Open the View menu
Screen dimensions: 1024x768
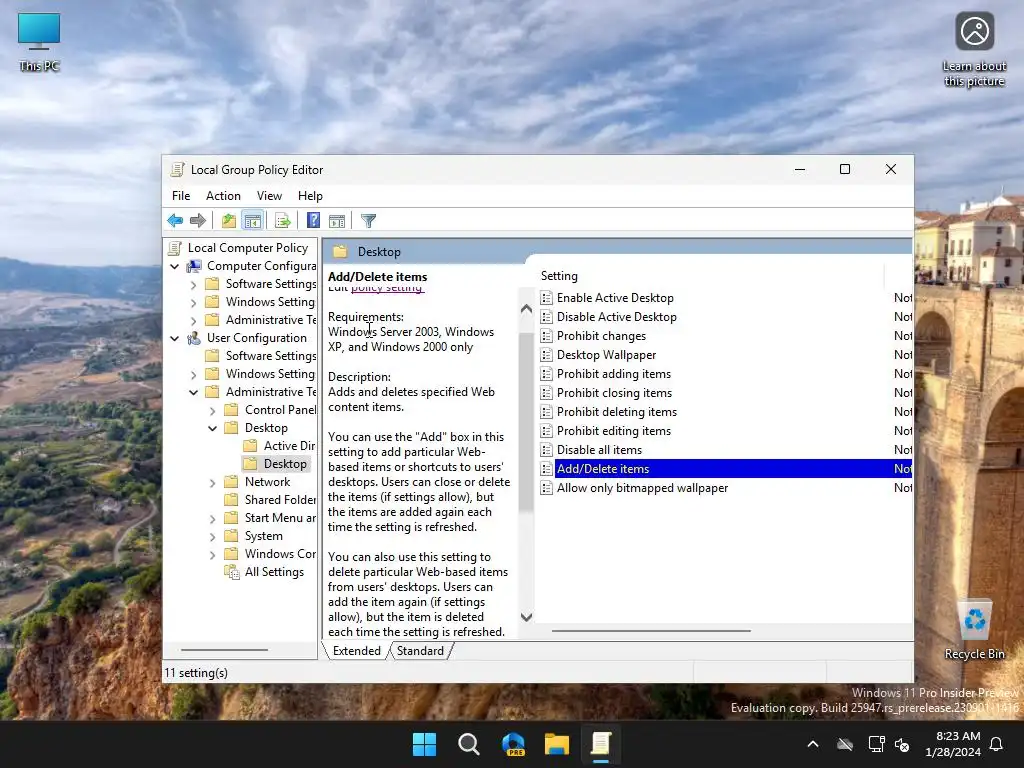click(269, 196)
